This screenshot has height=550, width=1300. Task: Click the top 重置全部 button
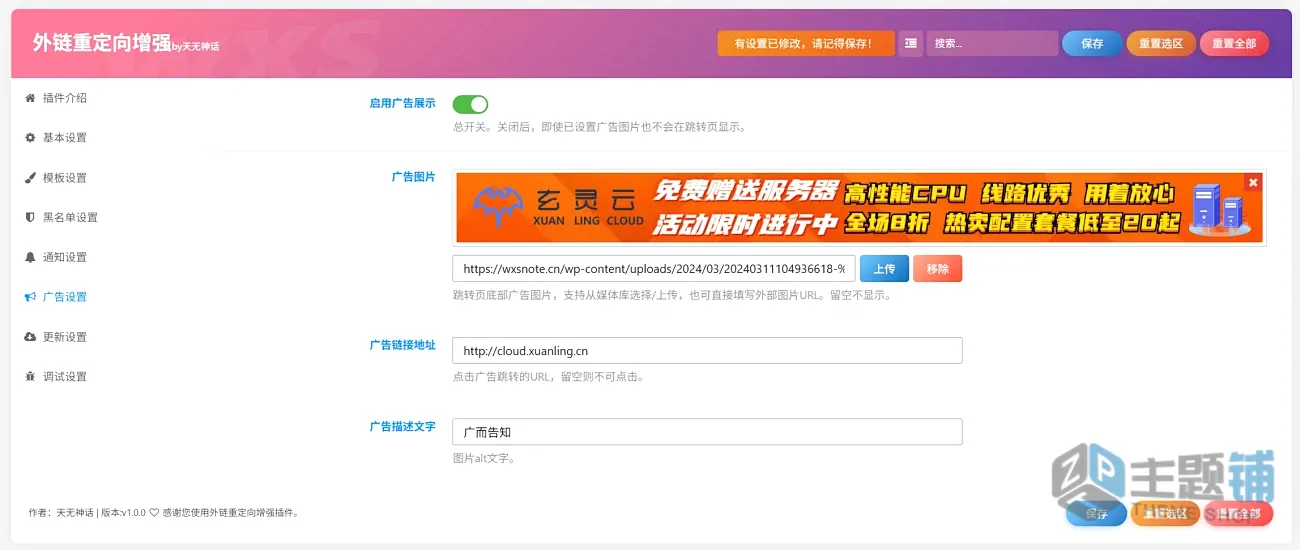(x=1234, y=44)
